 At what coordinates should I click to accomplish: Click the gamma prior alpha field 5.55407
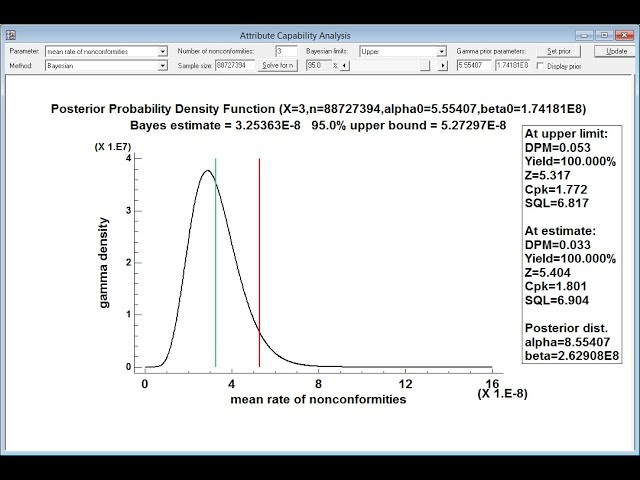pyautogui.click(x=474, y=65)
